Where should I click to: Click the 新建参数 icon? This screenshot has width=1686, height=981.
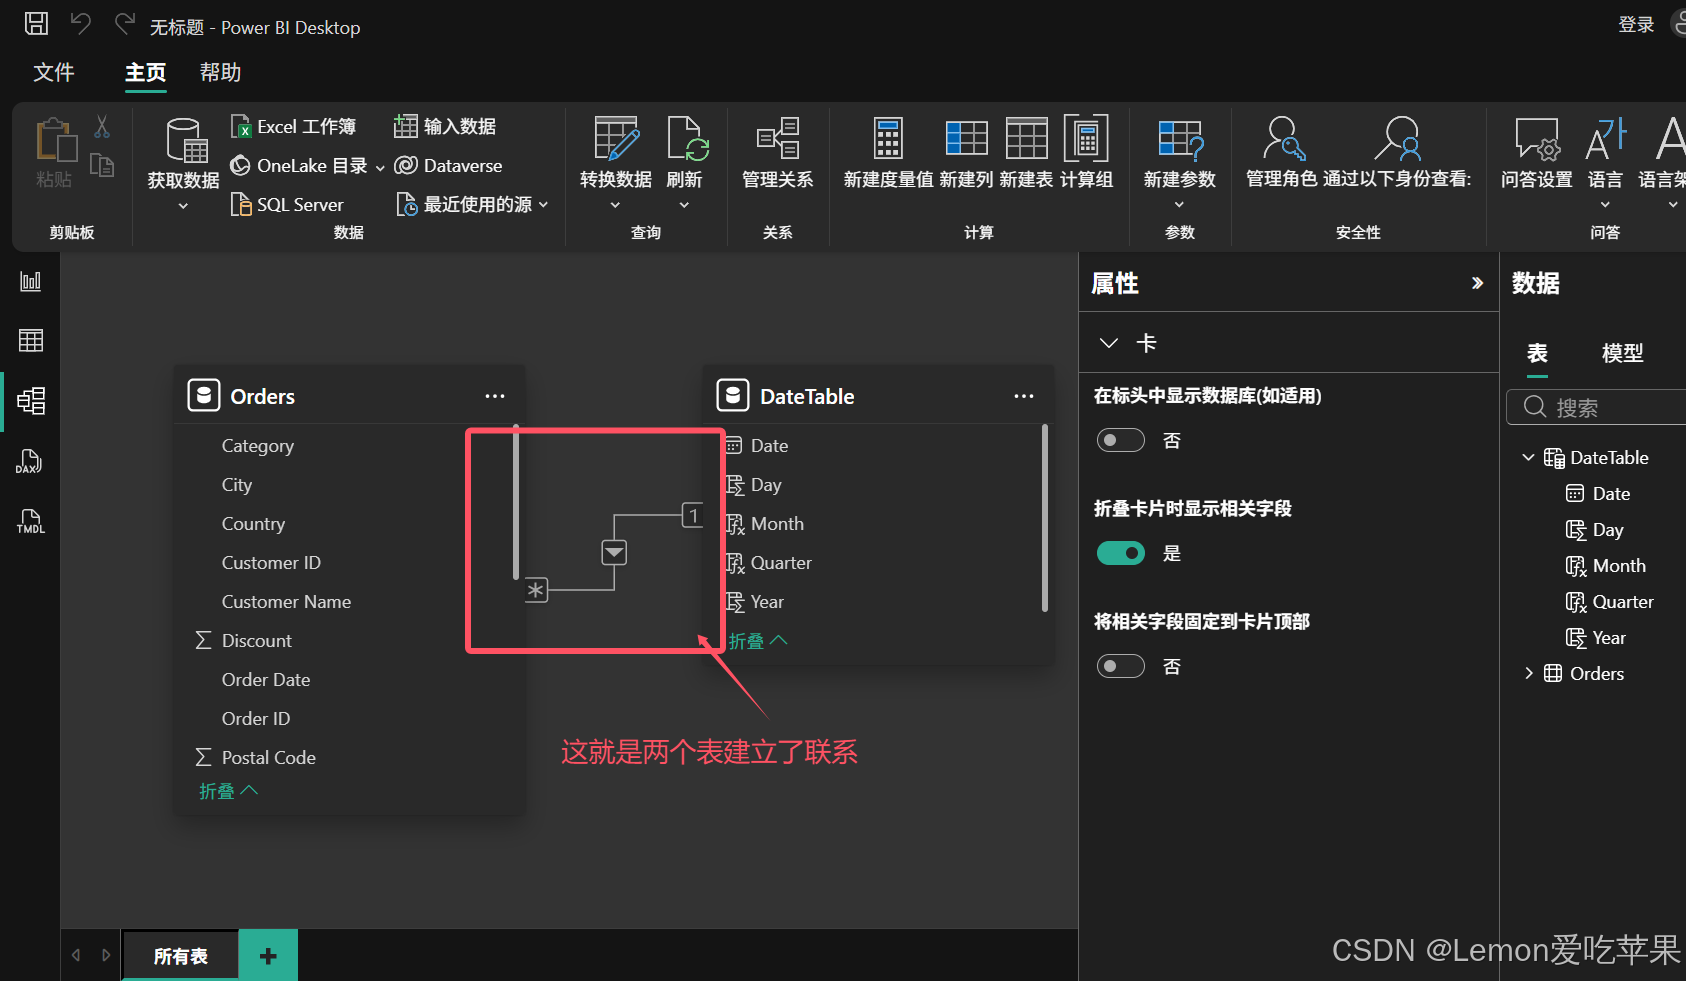tap(1180, 139)
